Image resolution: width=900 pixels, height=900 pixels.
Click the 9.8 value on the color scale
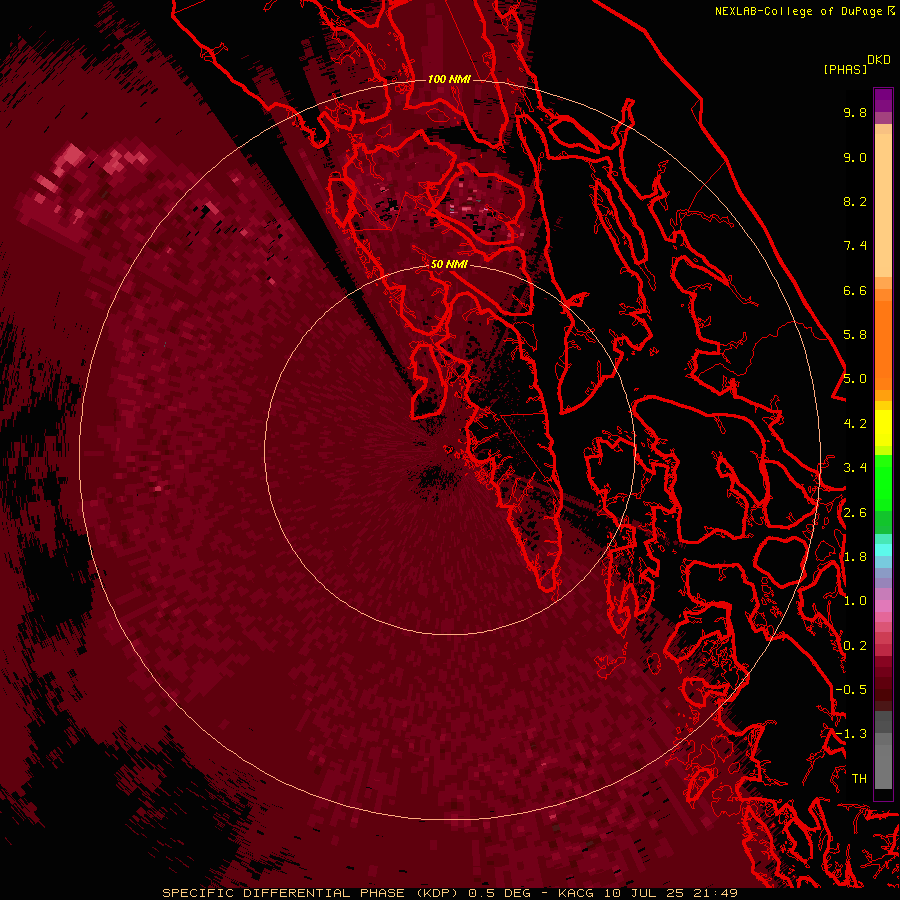point(855,112)
